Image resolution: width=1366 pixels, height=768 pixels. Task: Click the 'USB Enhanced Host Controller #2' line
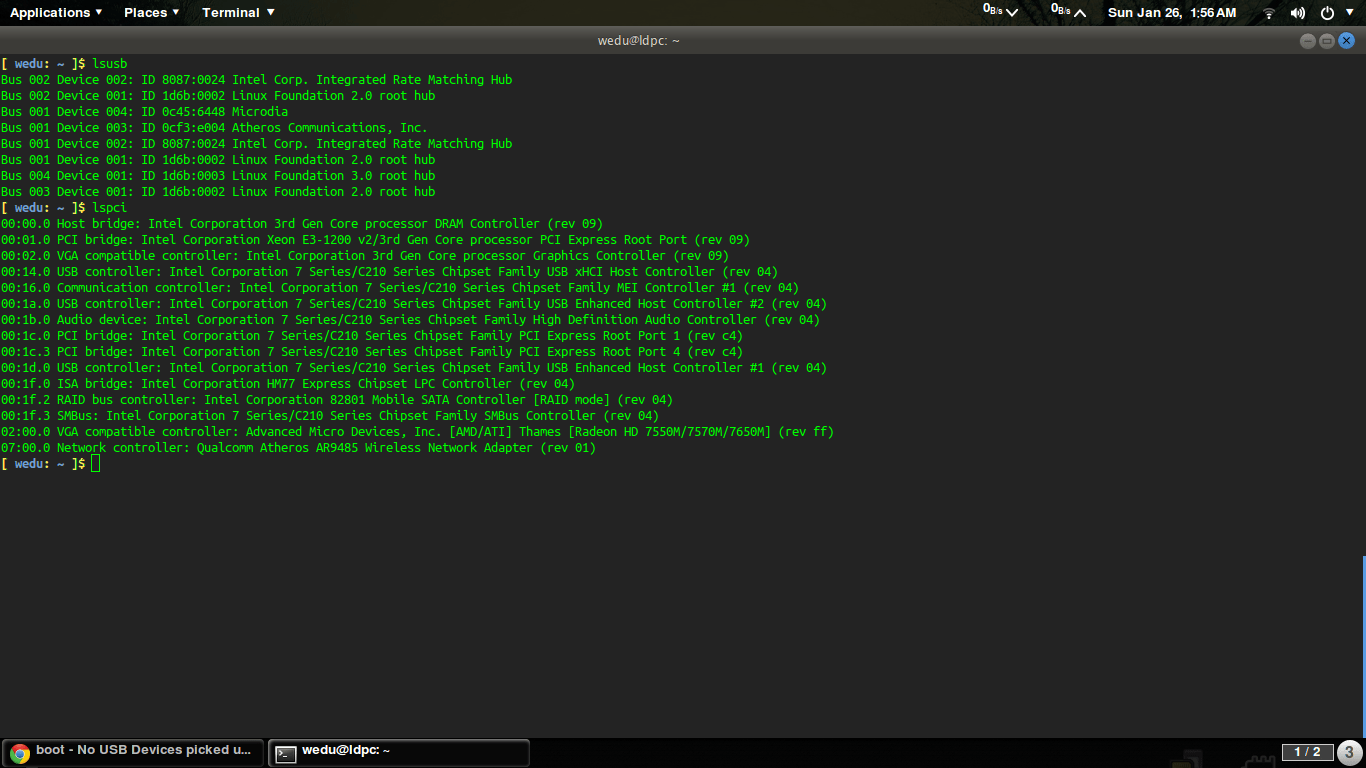(414, 304)
